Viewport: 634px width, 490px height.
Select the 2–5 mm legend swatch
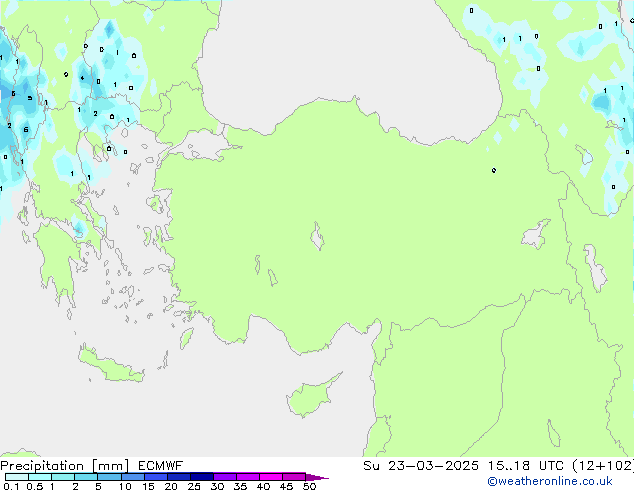86,477
